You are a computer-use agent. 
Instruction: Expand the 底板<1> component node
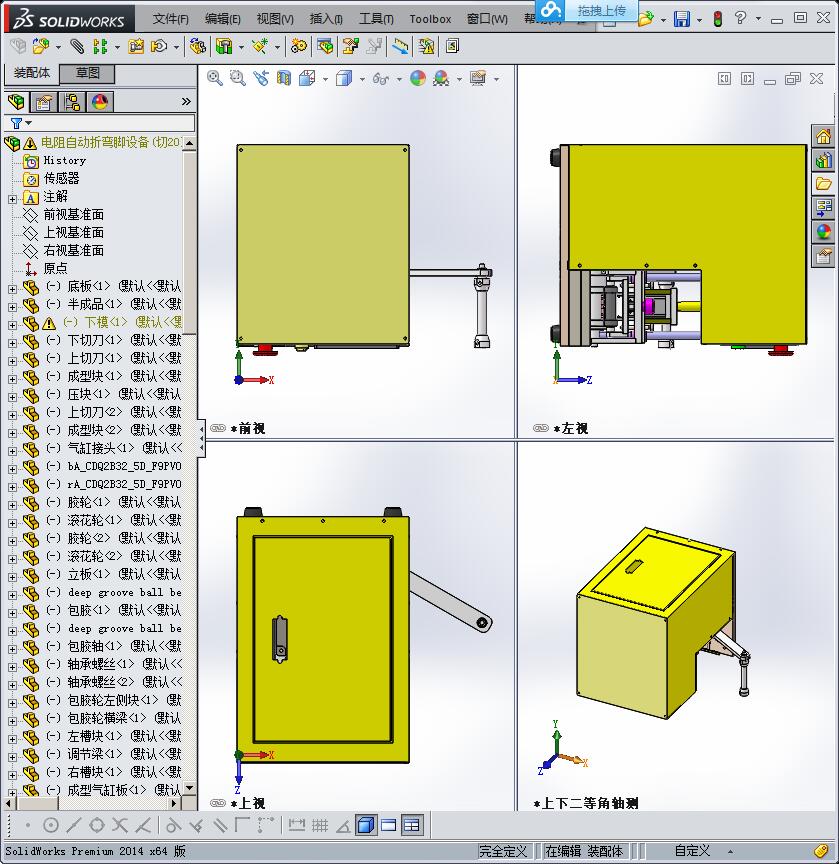tap(12, 289)
